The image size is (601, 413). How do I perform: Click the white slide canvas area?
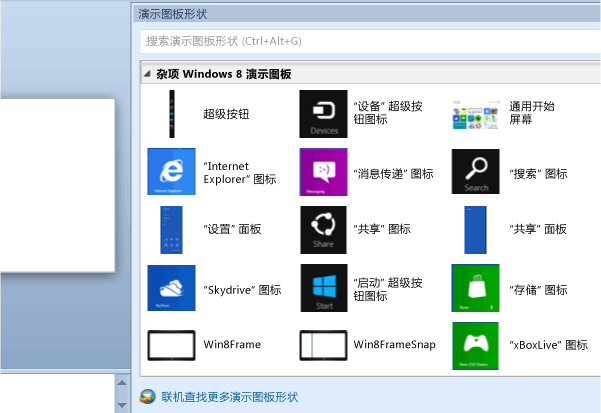57,185
